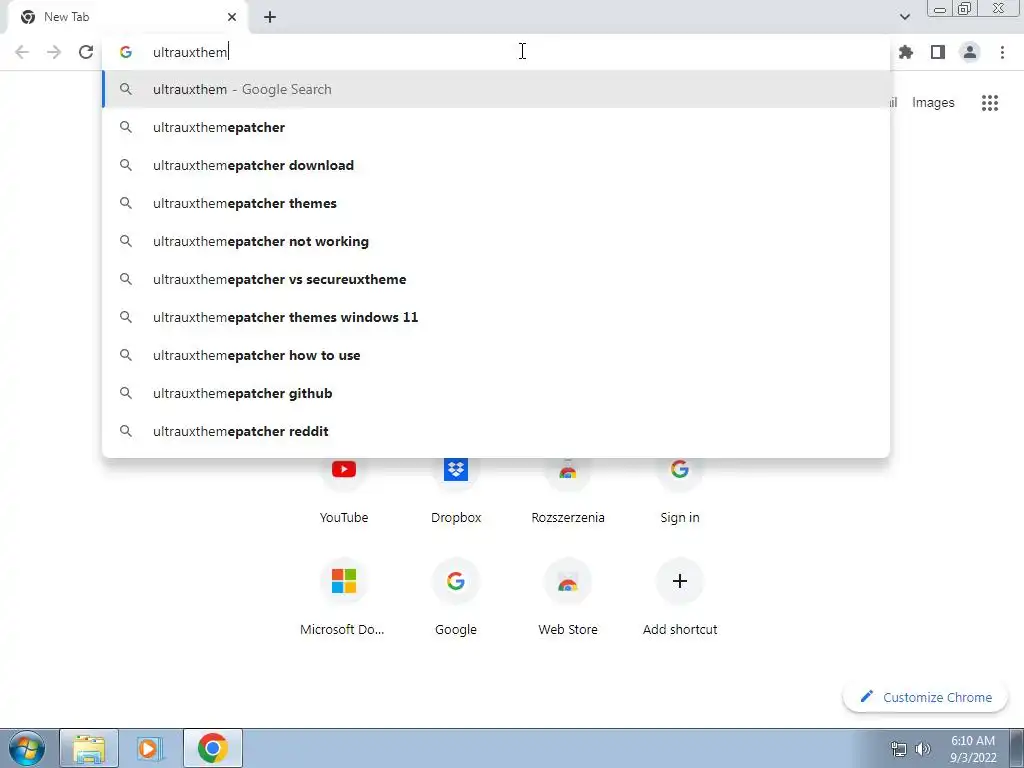Screen dimensions: 1024x768
Task: Go forward using the forward arrow
Action: (54, 52)
